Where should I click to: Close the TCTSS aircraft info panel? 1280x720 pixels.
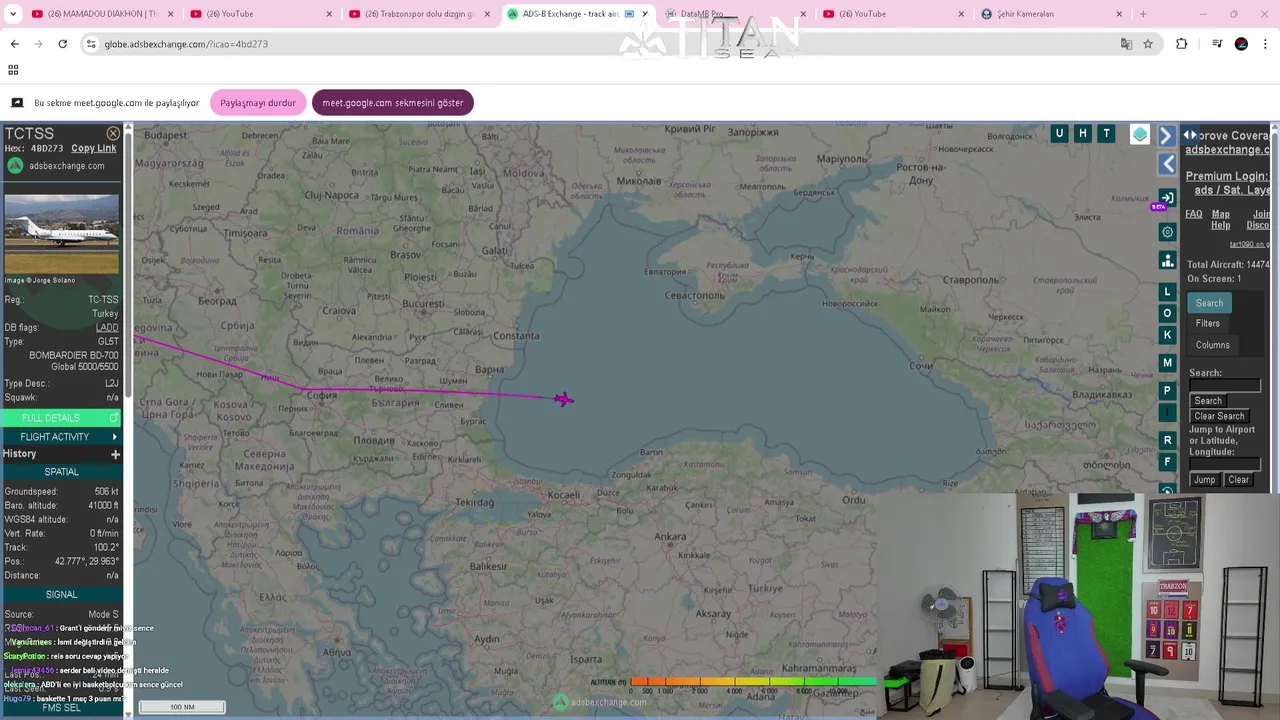coord(113,133)
